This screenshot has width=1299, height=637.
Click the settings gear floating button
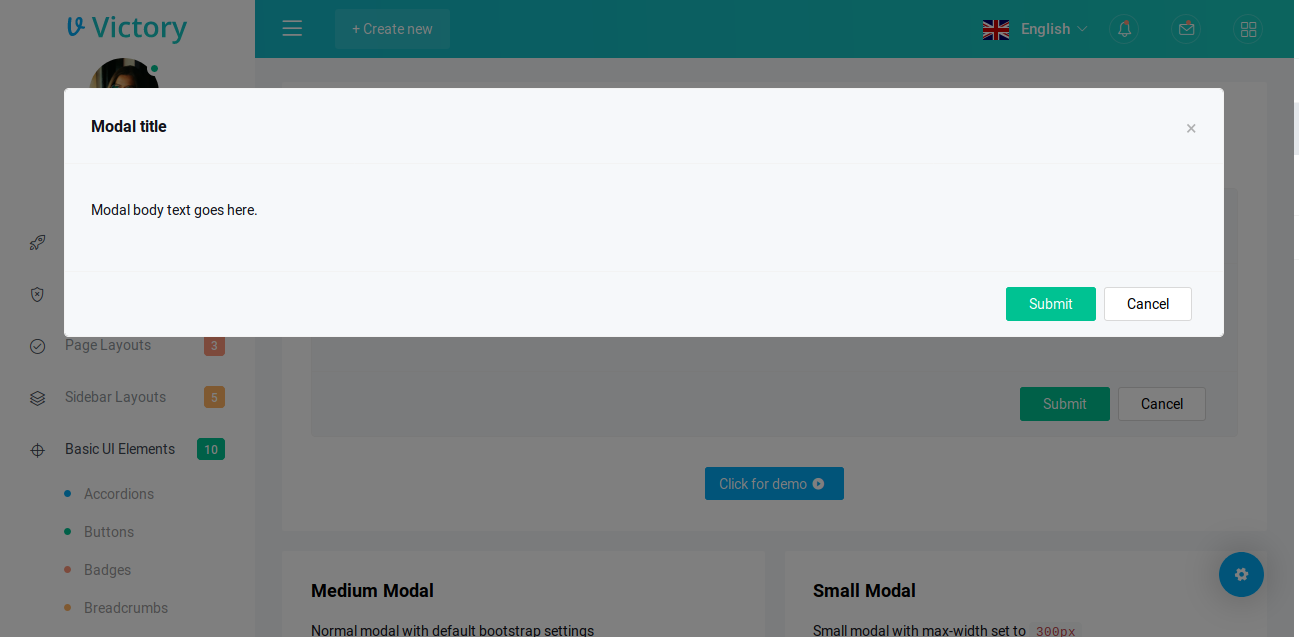coord(1241,574)
